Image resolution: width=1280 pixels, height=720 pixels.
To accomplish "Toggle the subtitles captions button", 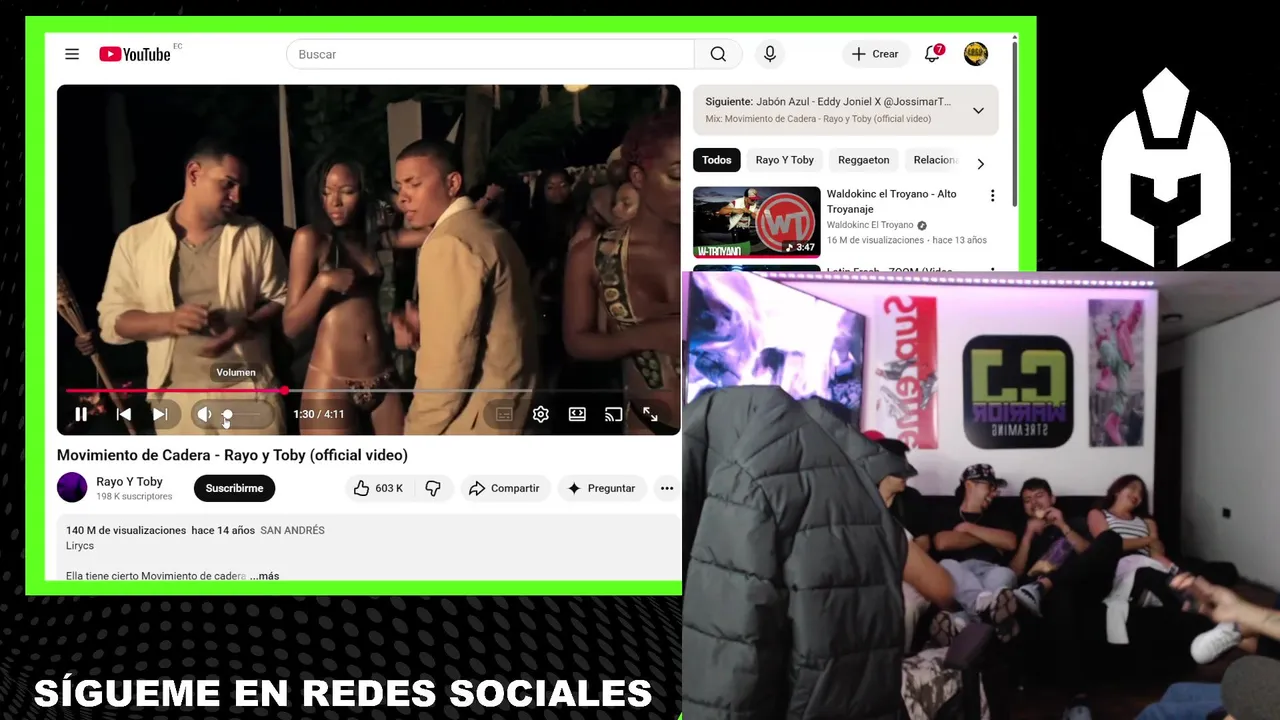I will point(504,414).
